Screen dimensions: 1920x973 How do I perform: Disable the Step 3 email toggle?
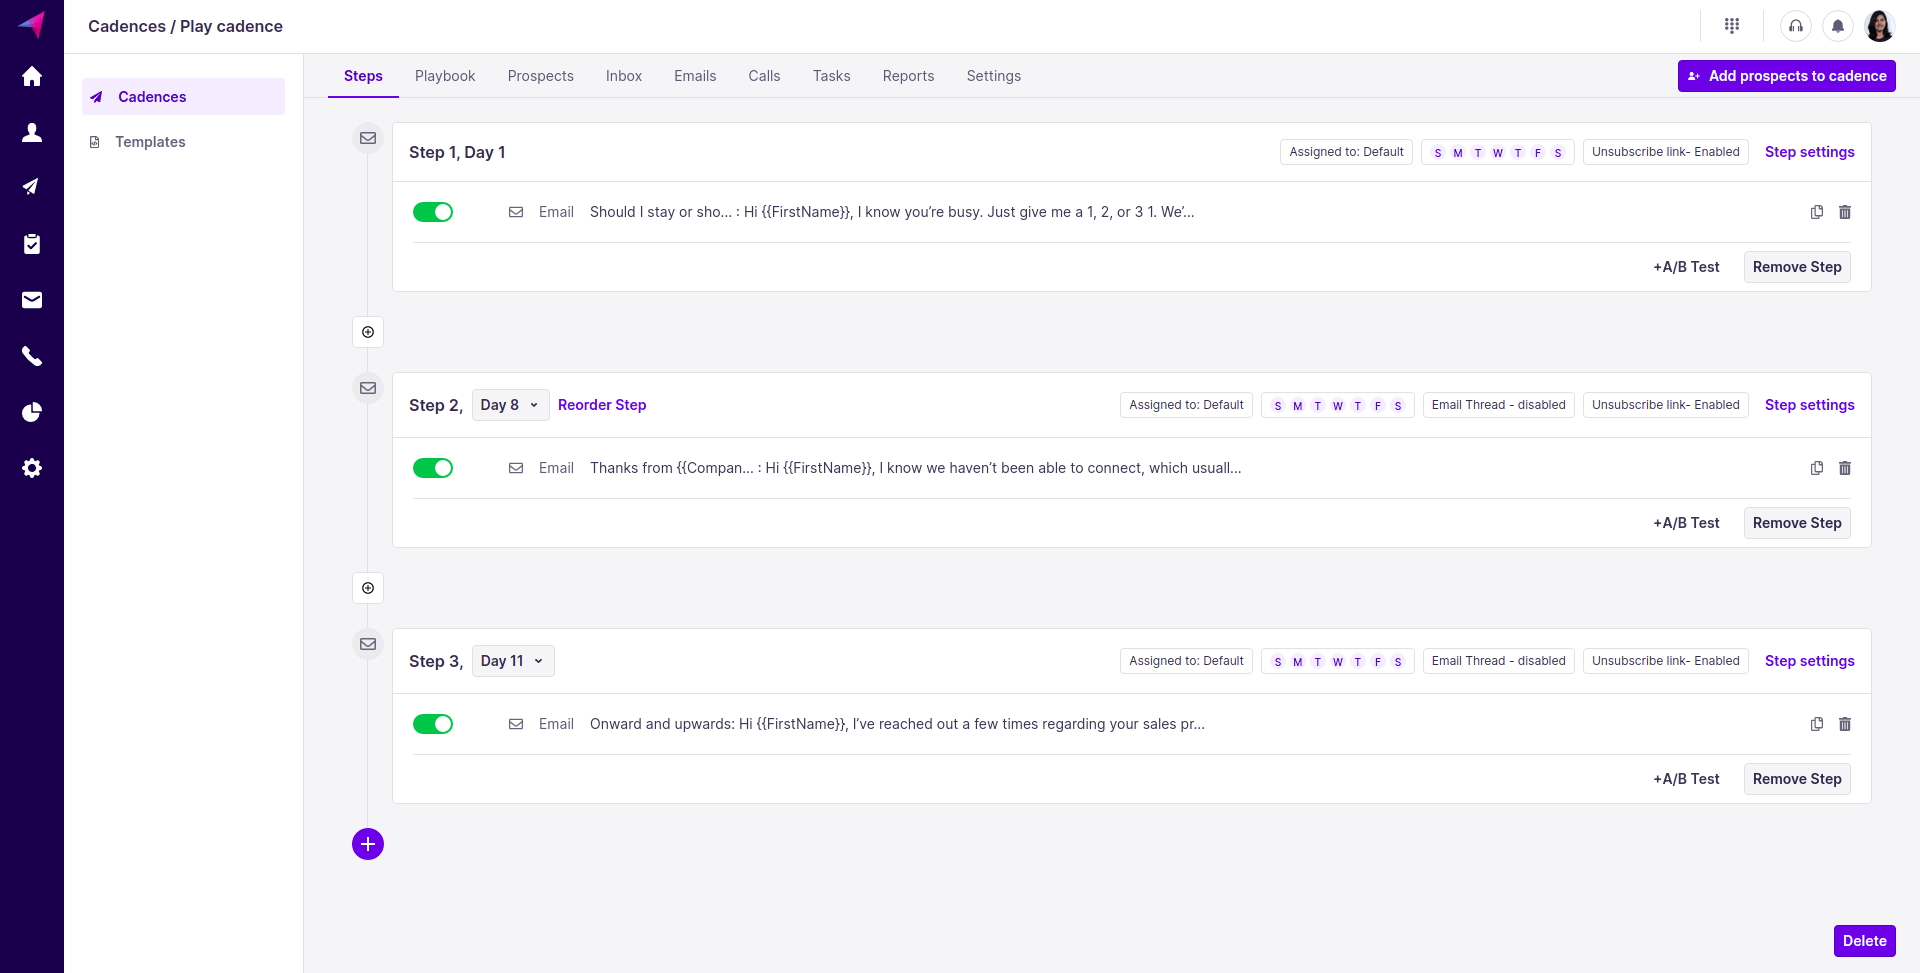tap(433, 724)
